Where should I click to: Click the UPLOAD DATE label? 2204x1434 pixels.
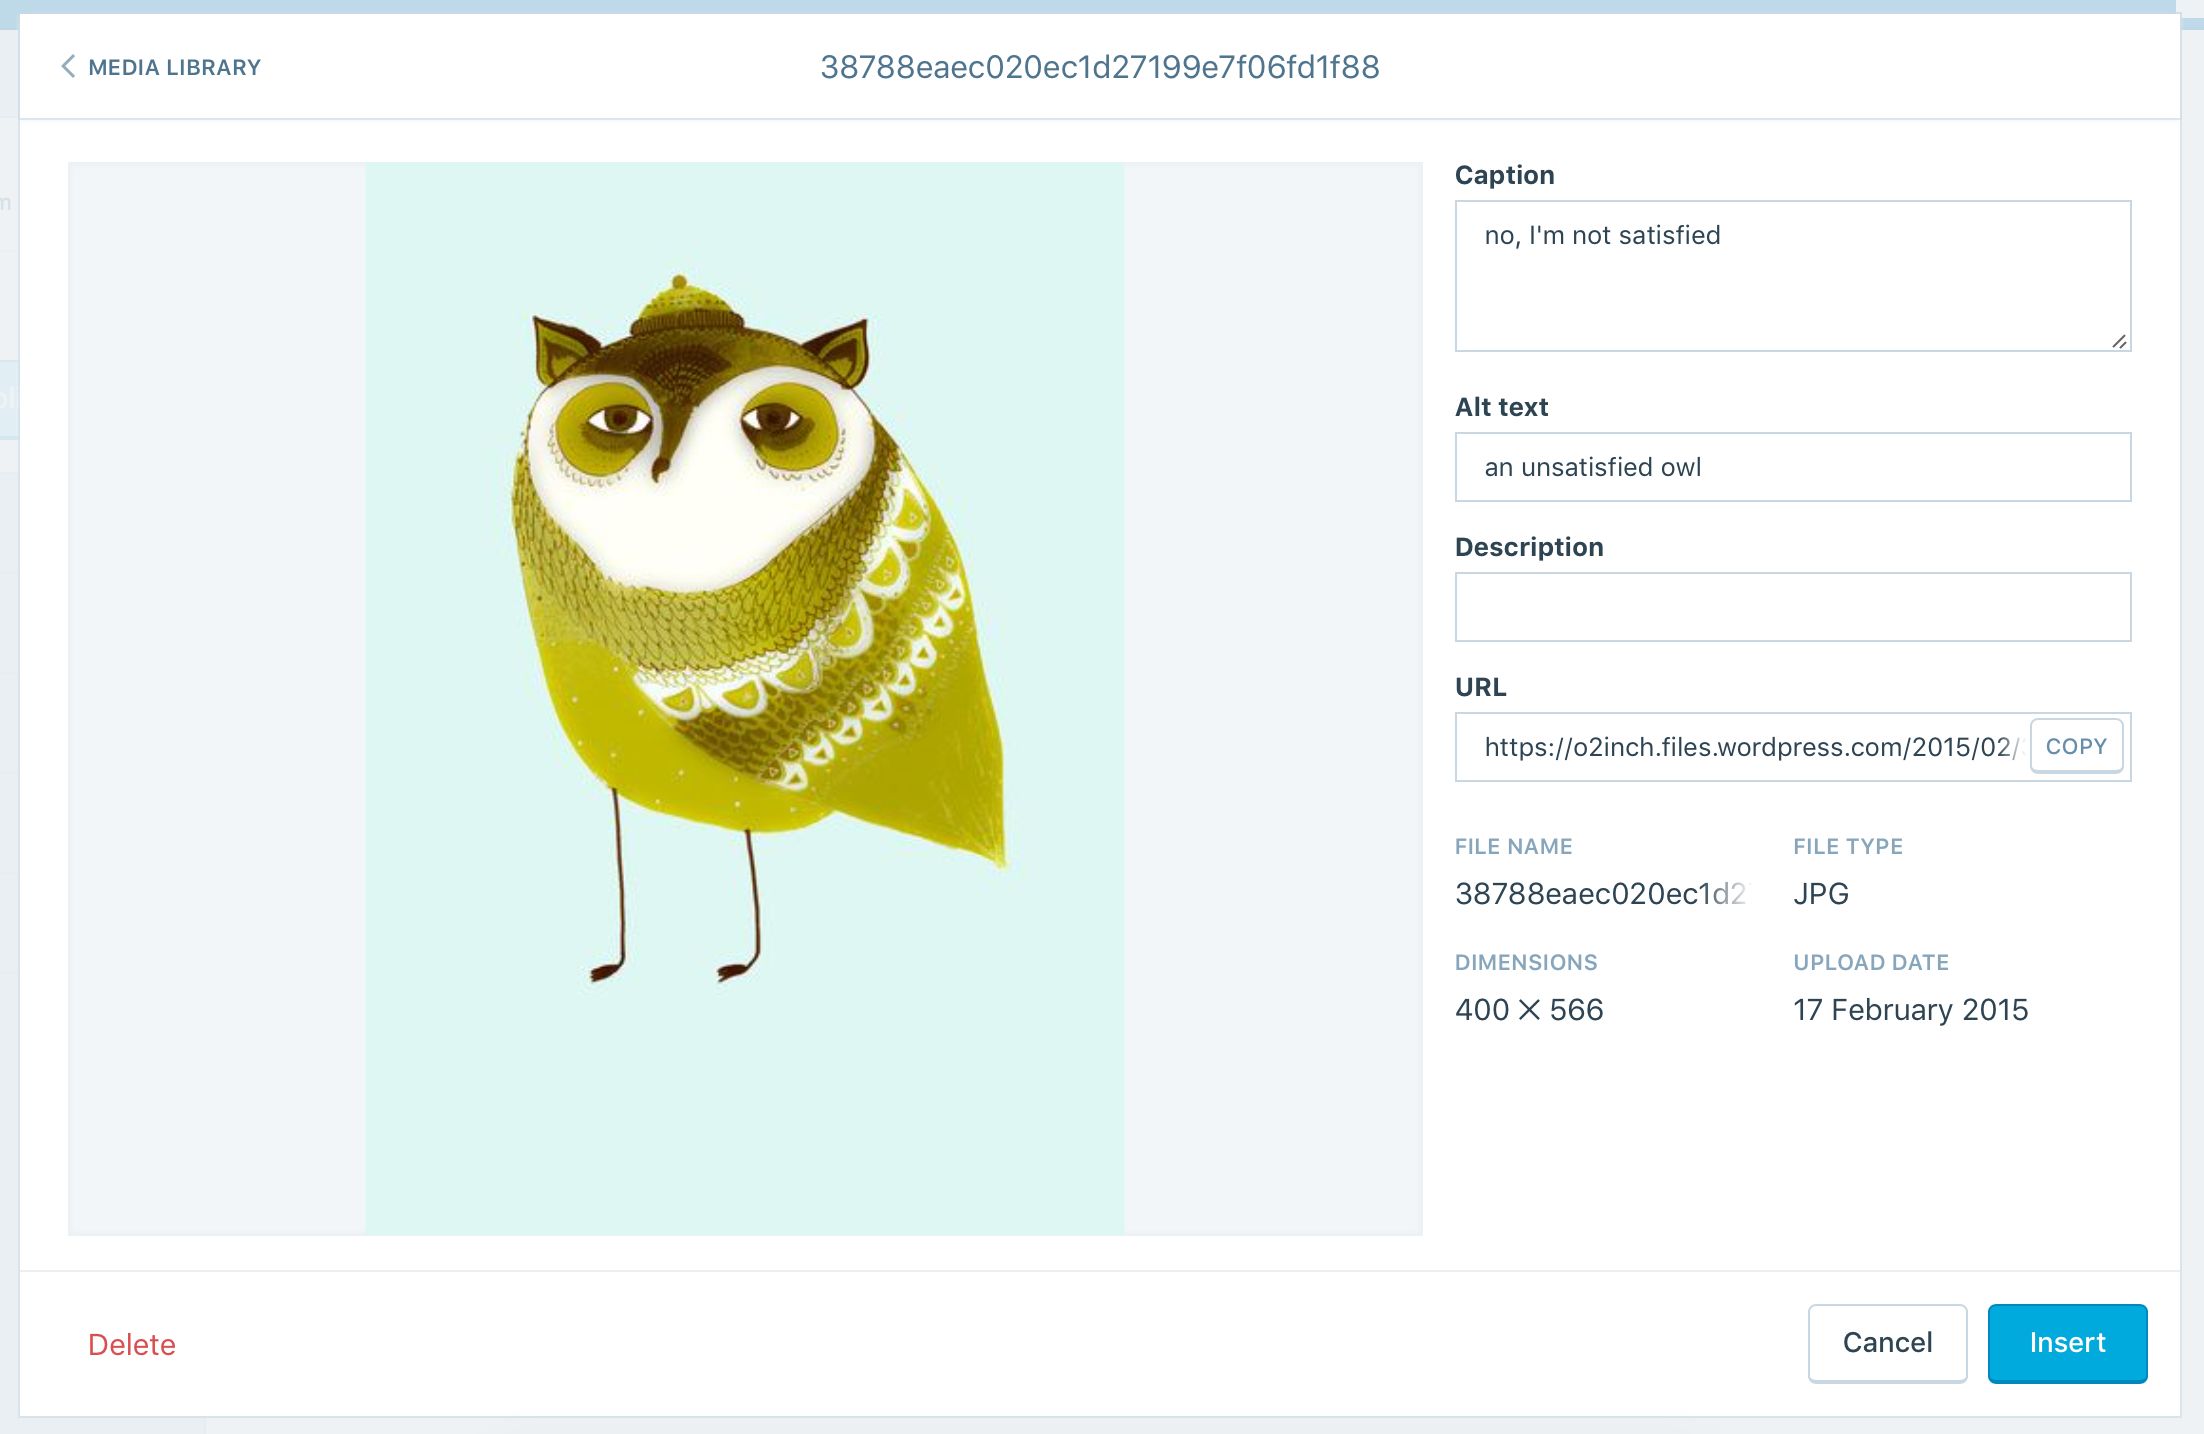[1871, 963]
